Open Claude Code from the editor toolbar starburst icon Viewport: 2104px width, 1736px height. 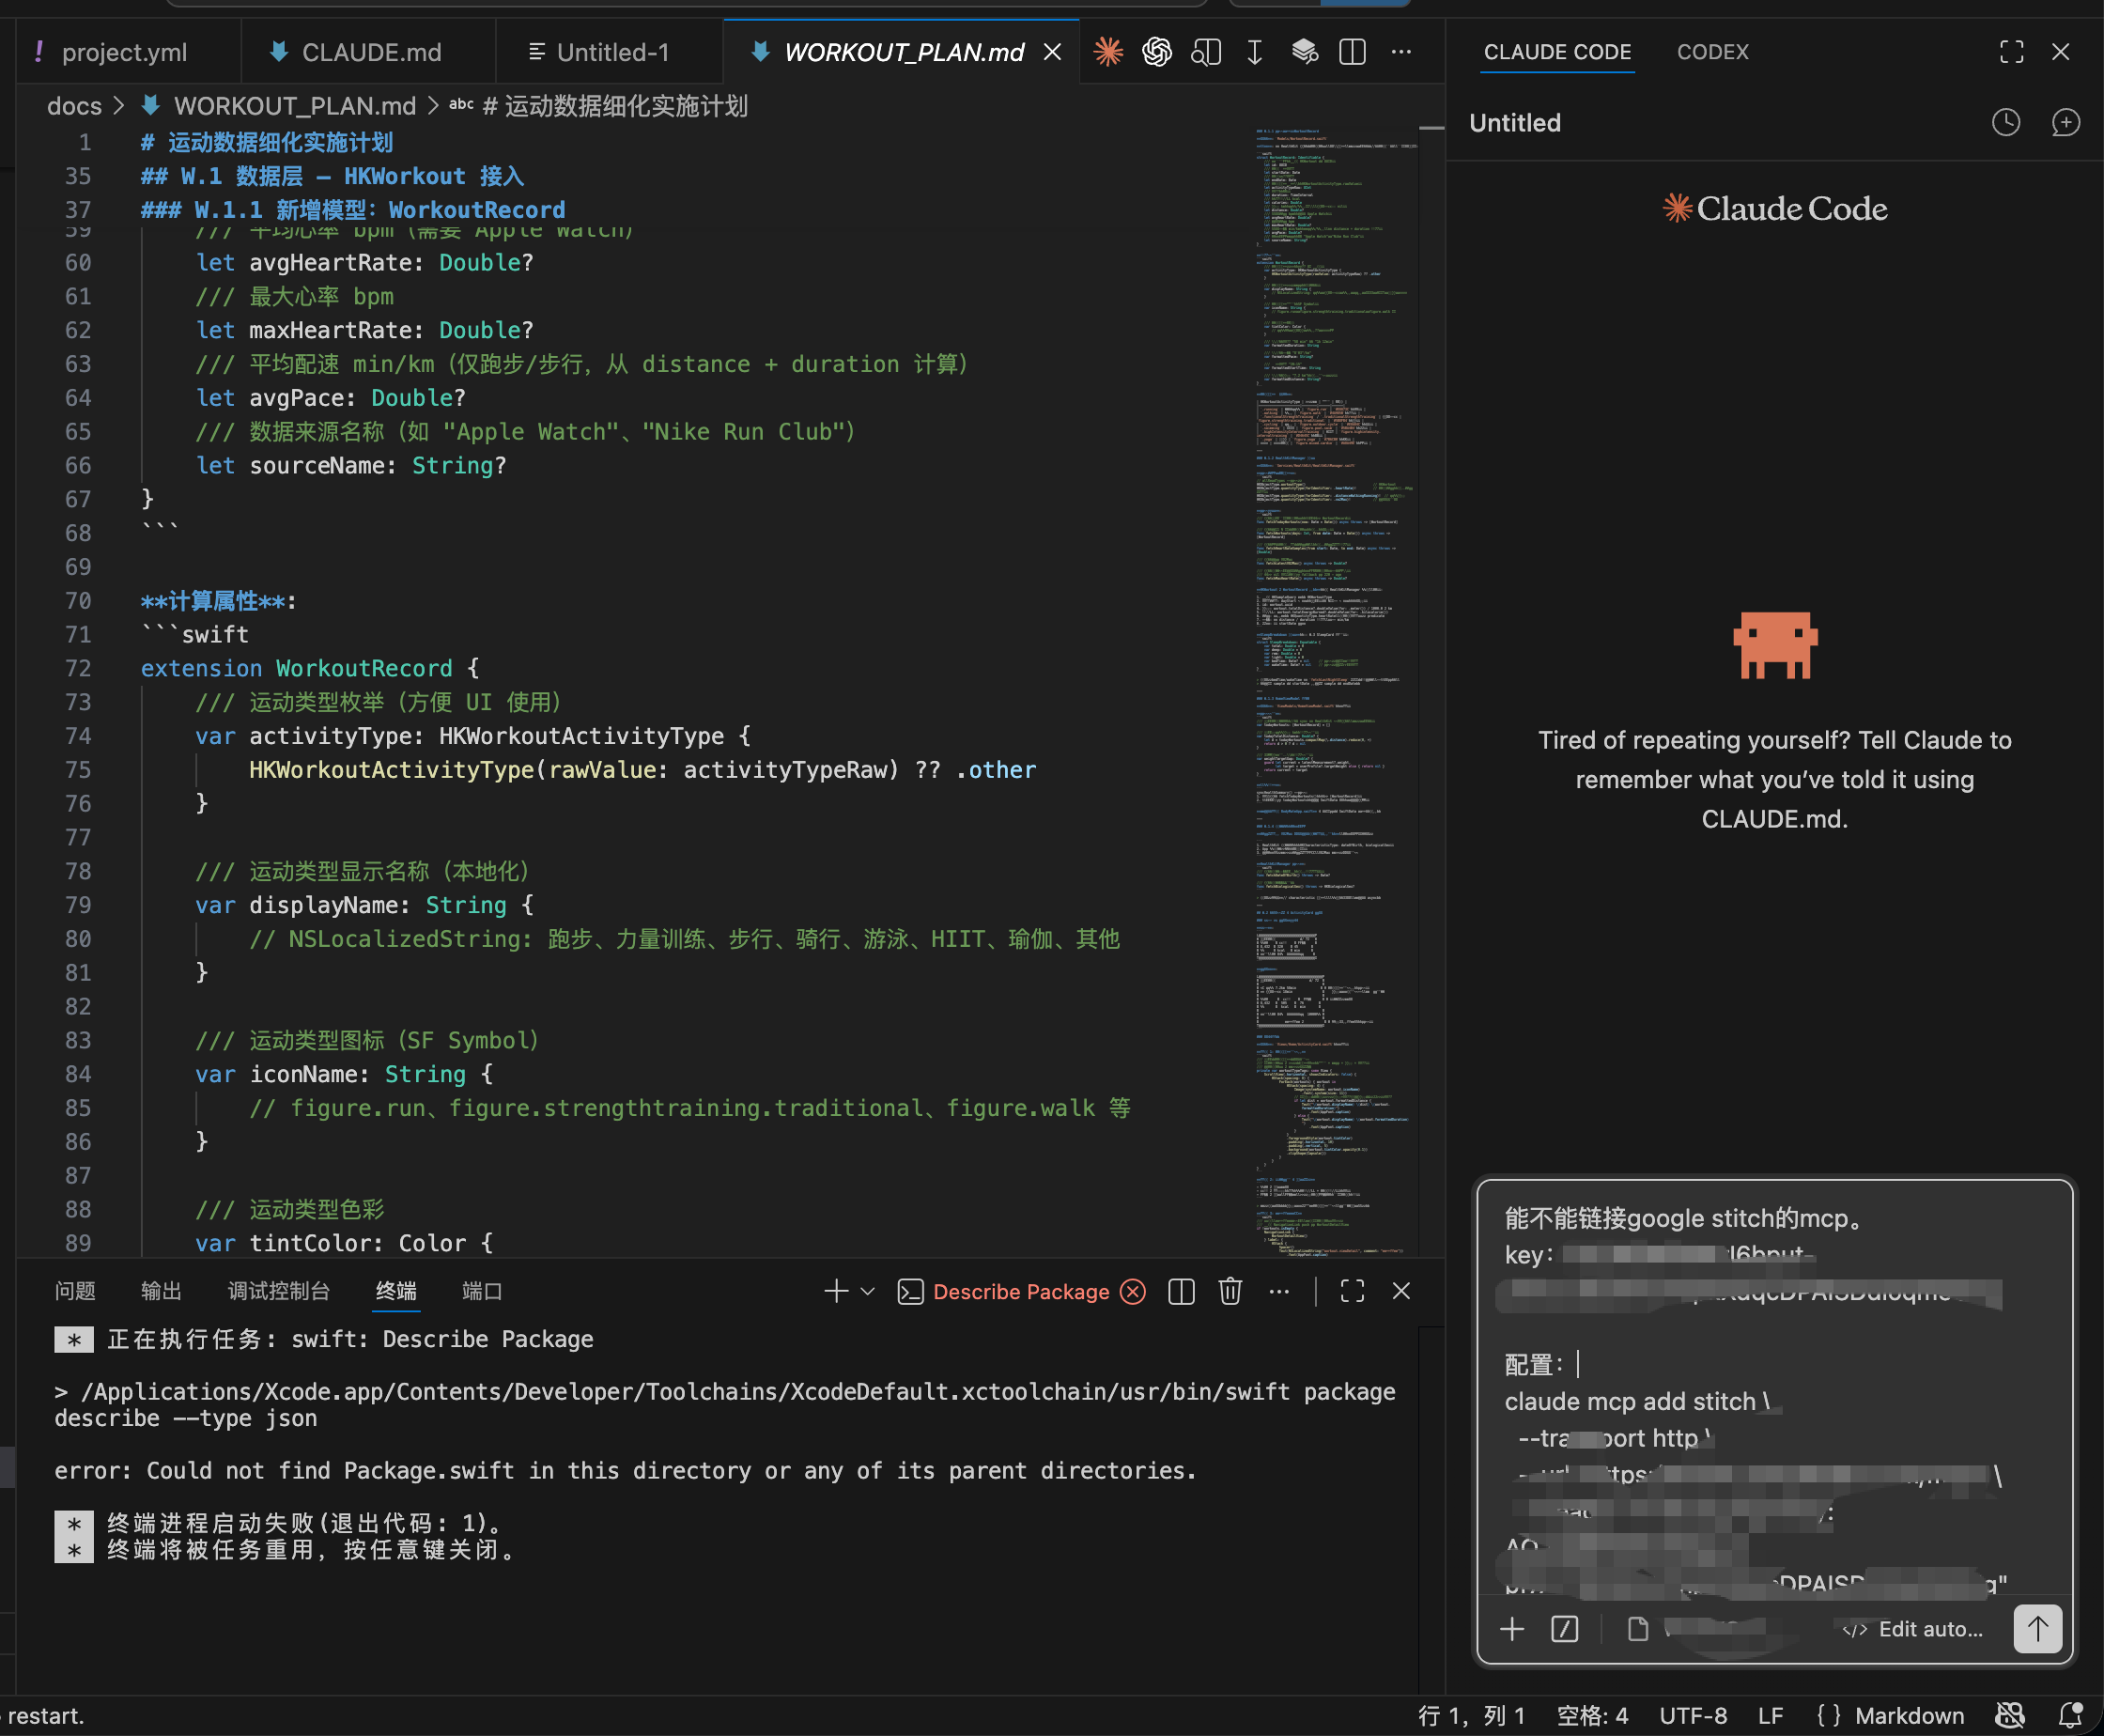tap(1108, 52)
